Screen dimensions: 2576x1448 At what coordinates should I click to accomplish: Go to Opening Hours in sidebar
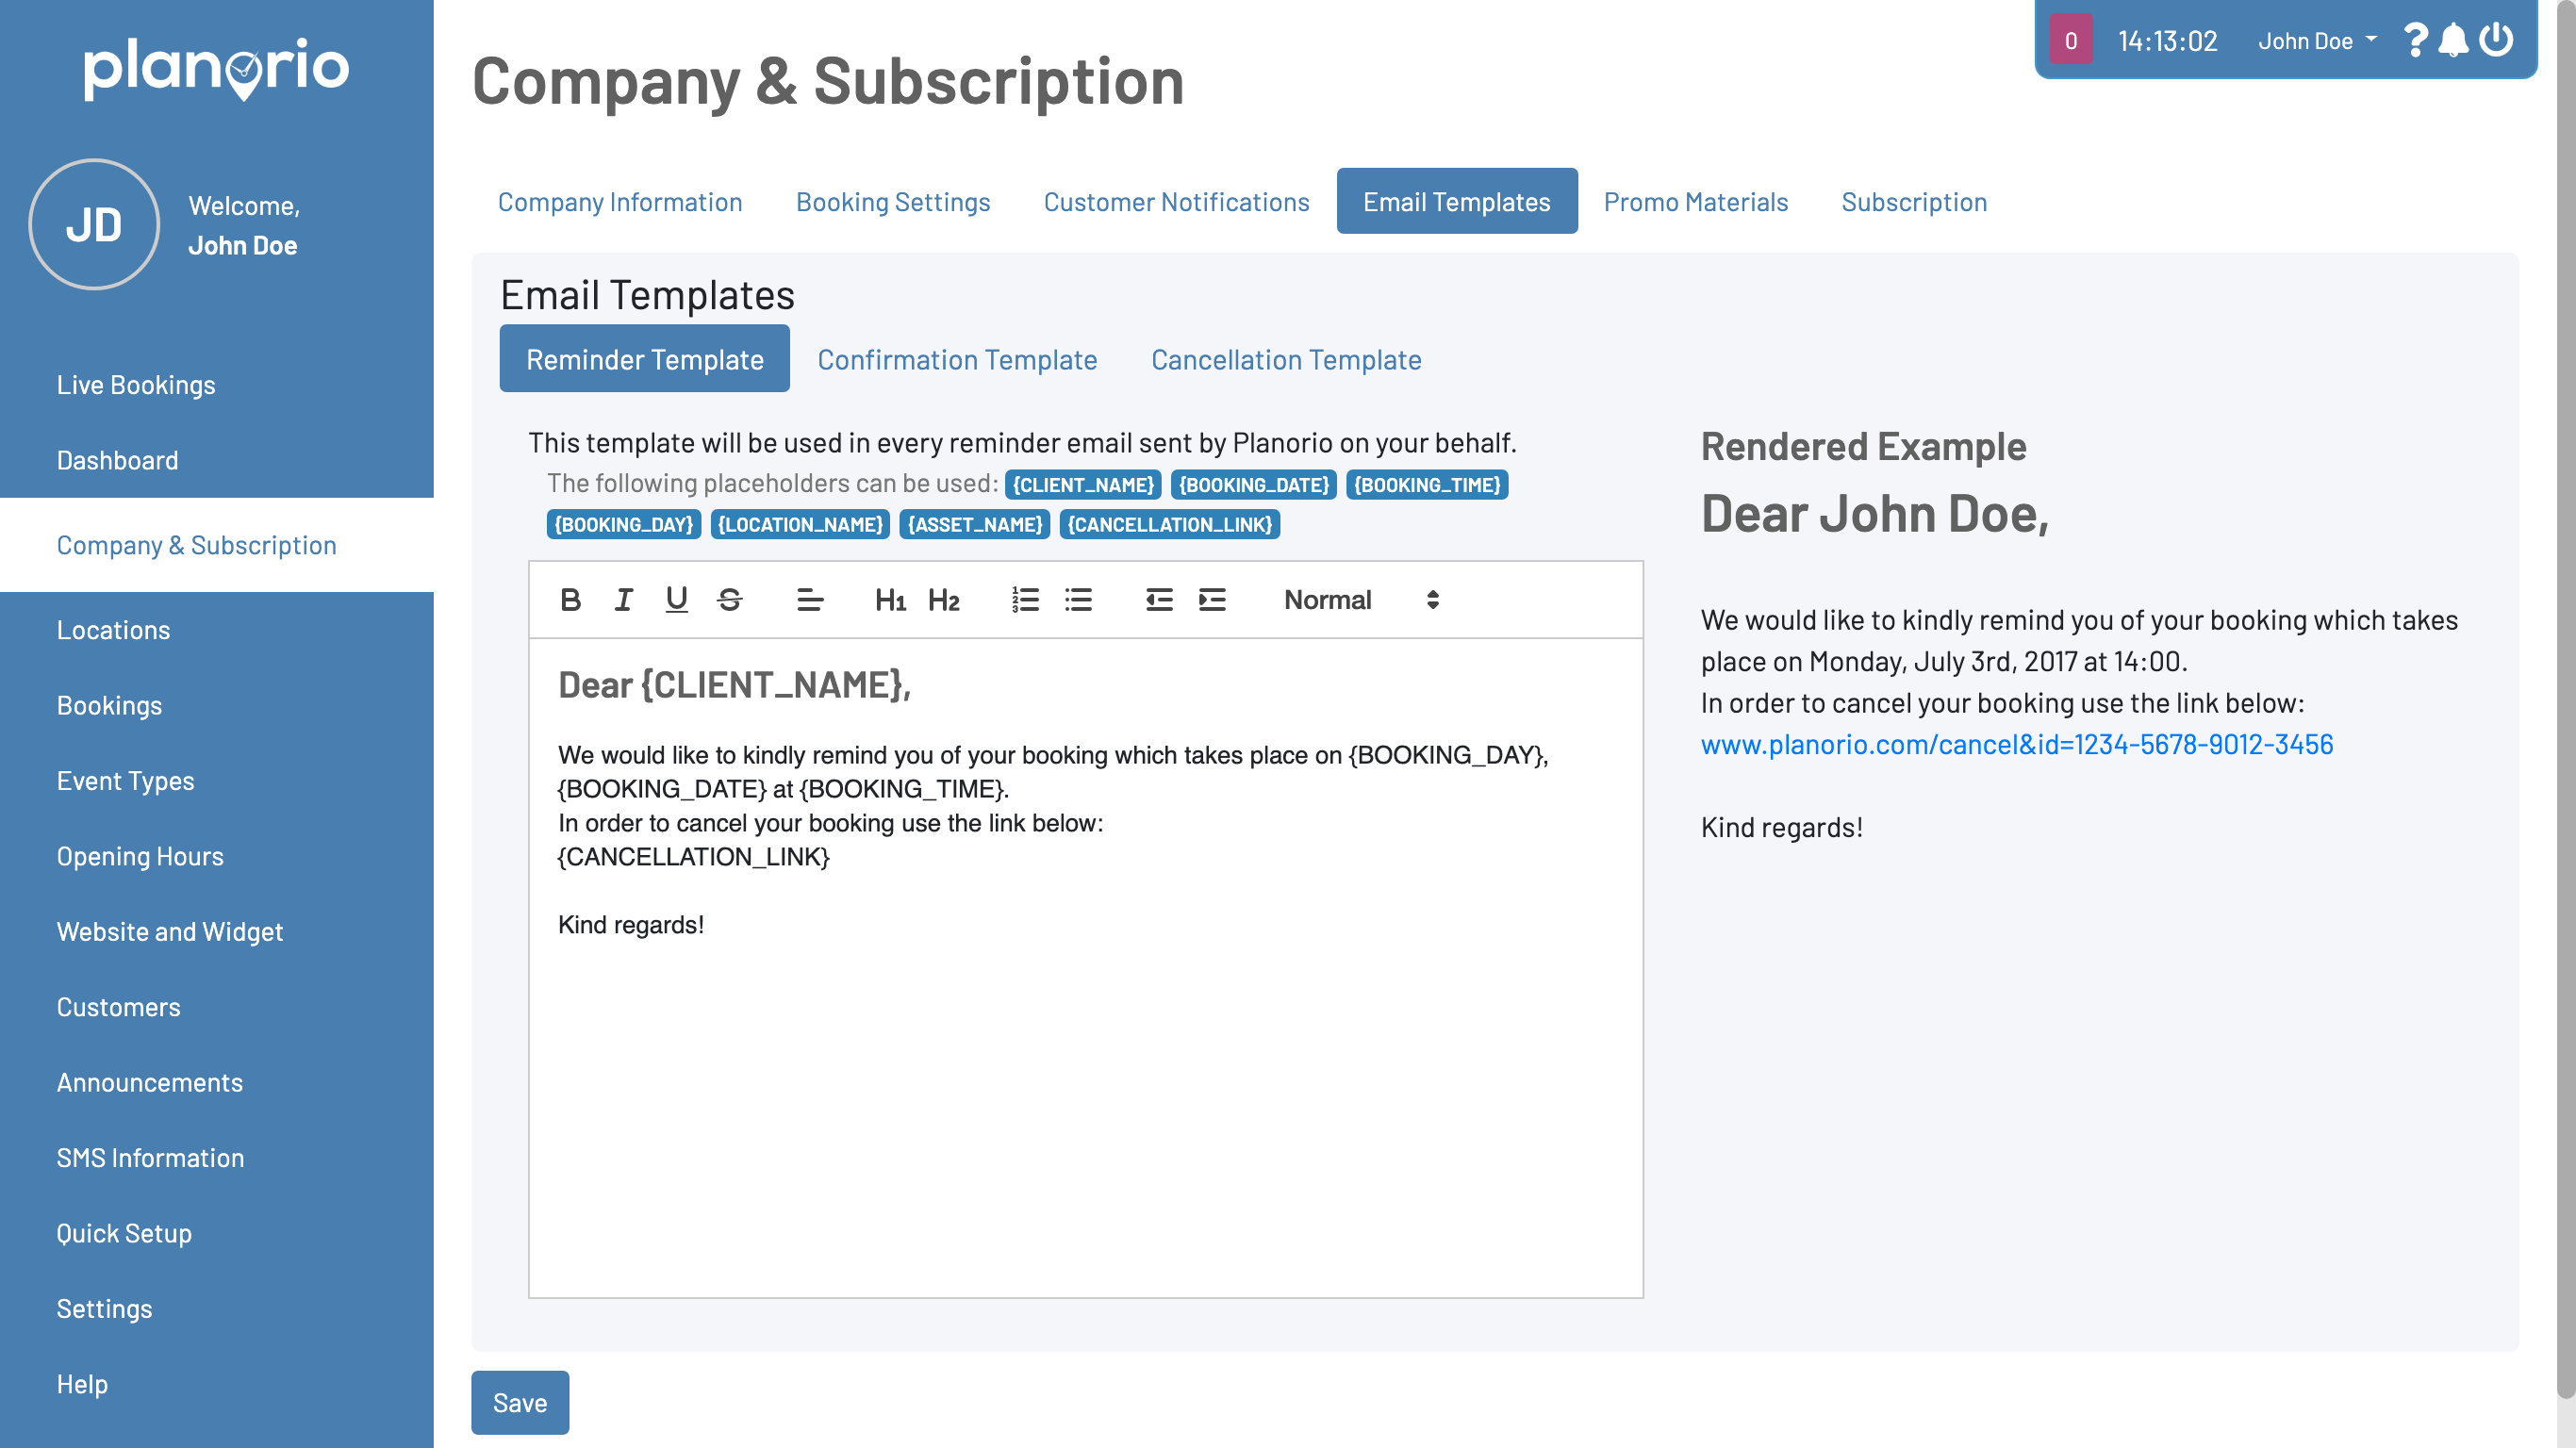pyautogui.click(x=140, y=856)
